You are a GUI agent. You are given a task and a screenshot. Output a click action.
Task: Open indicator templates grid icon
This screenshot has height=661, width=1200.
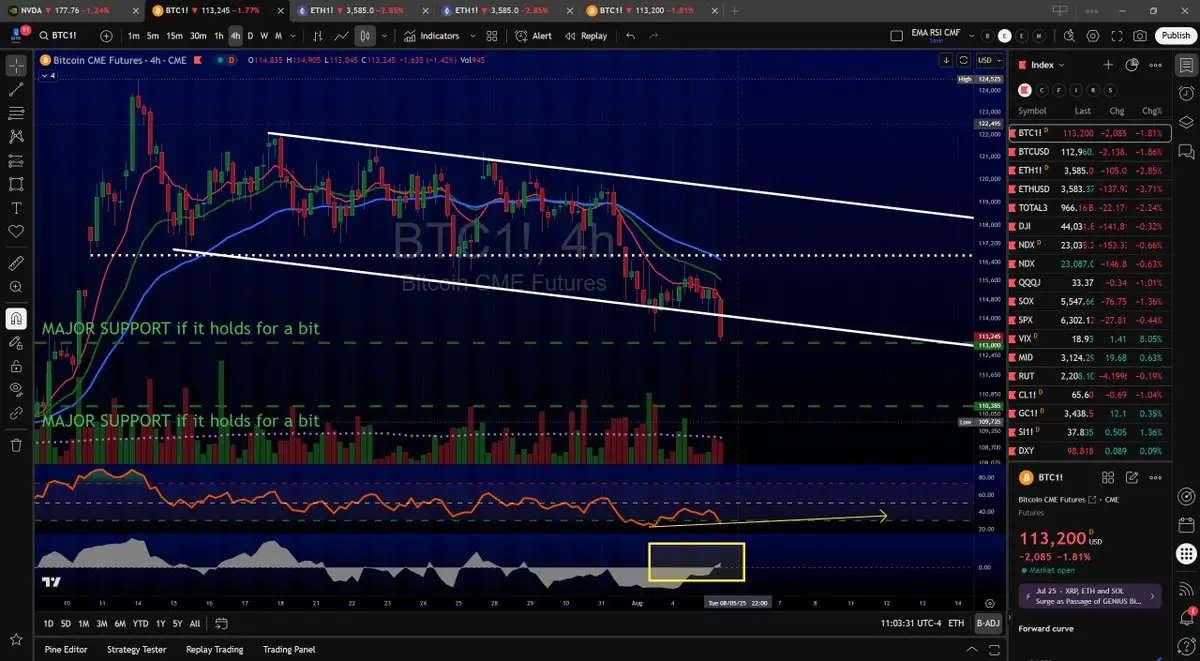click(492, 36)
